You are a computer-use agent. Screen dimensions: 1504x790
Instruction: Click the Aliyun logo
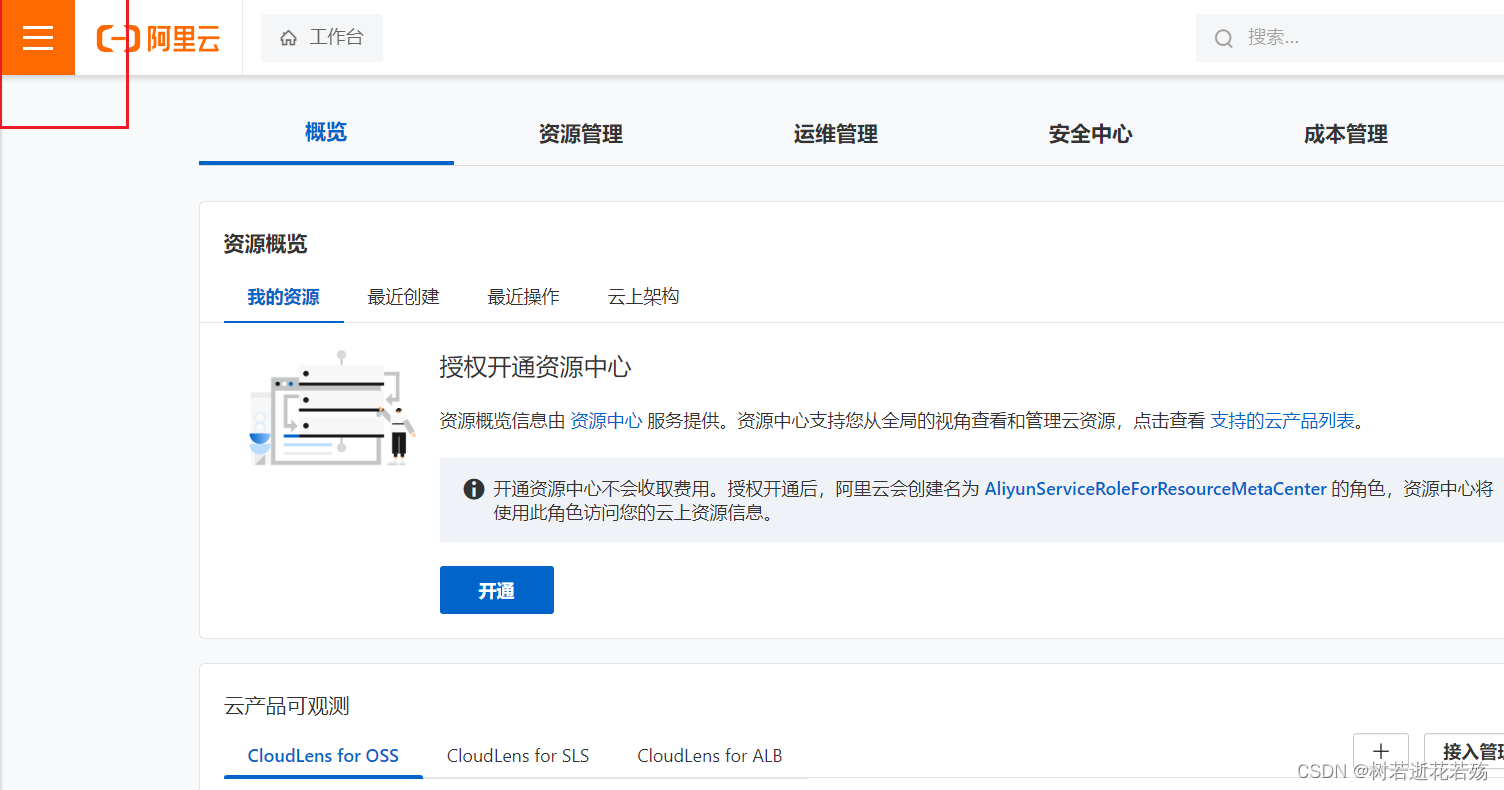tap(160, 37)
